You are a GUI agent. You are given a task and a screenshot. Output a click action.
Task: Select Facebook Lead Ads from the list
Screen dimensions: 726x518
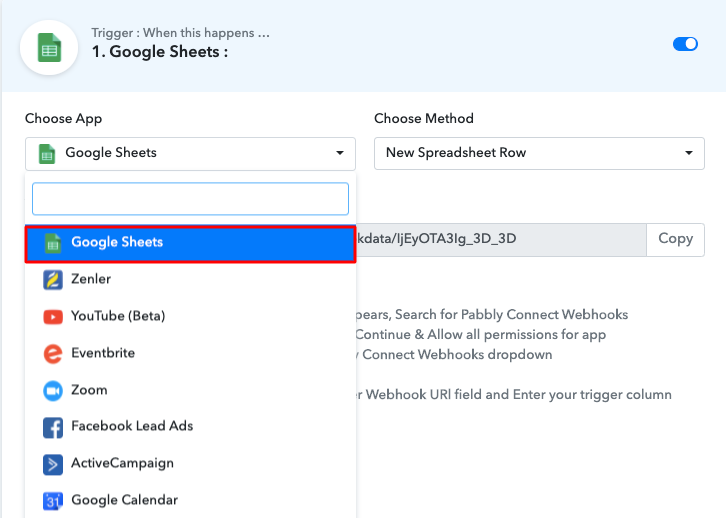pyautogui.click(x=190, y=426)
